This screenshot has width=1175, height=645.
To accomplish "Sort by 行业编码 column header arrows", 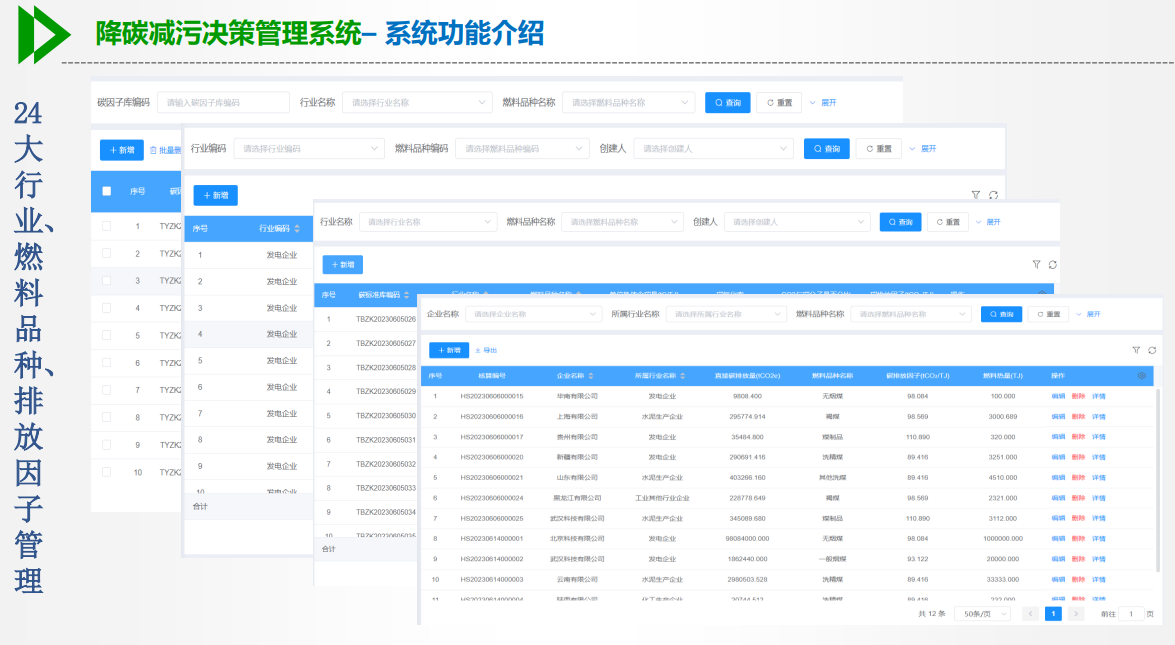I will pyautogui.click(x=297, y=228).
